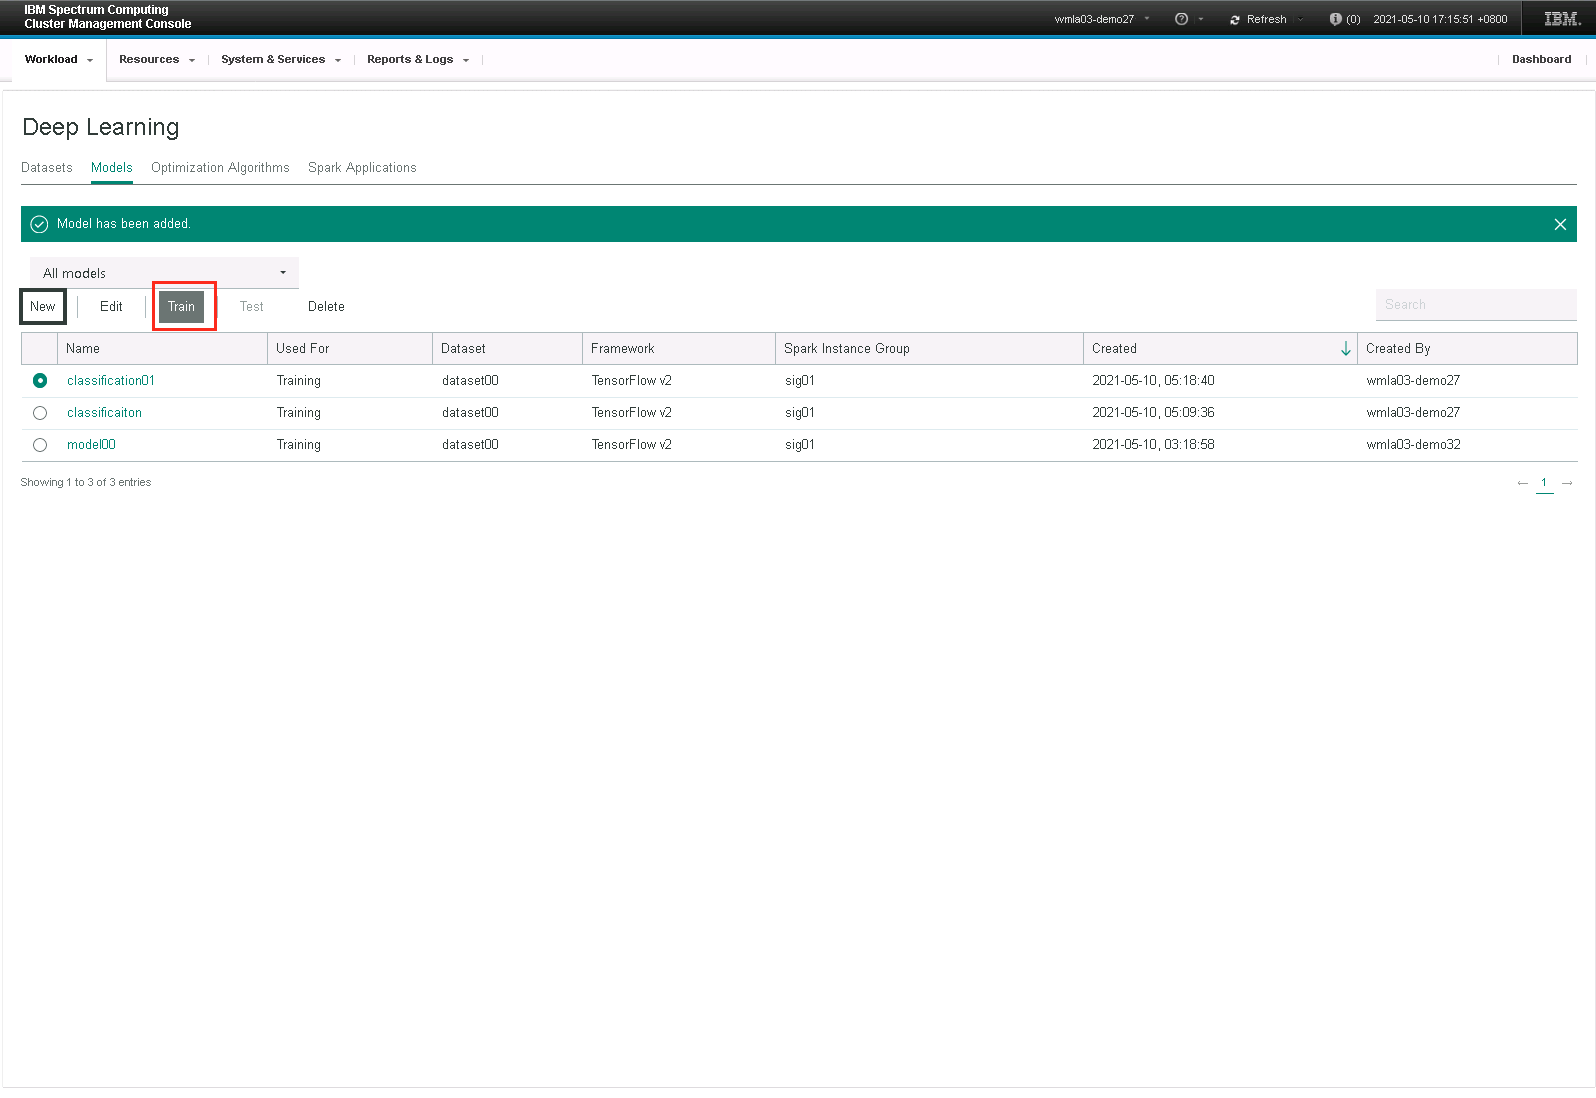Sort by the Name column header
The image size is (1596, 1098).
pyautogui.click(x=162, y=348)
